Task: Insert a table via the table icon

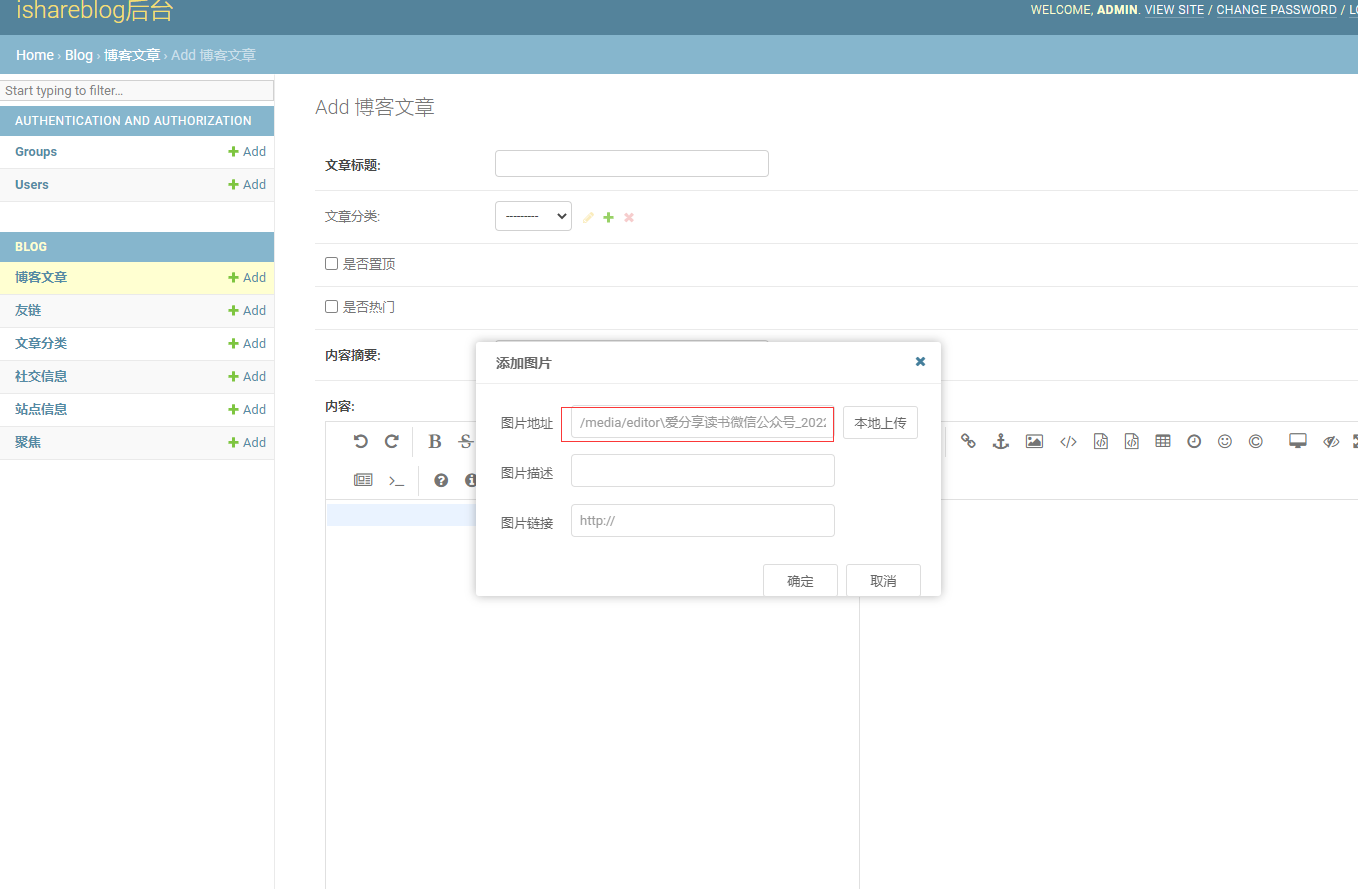Action: click(1162, 441)
